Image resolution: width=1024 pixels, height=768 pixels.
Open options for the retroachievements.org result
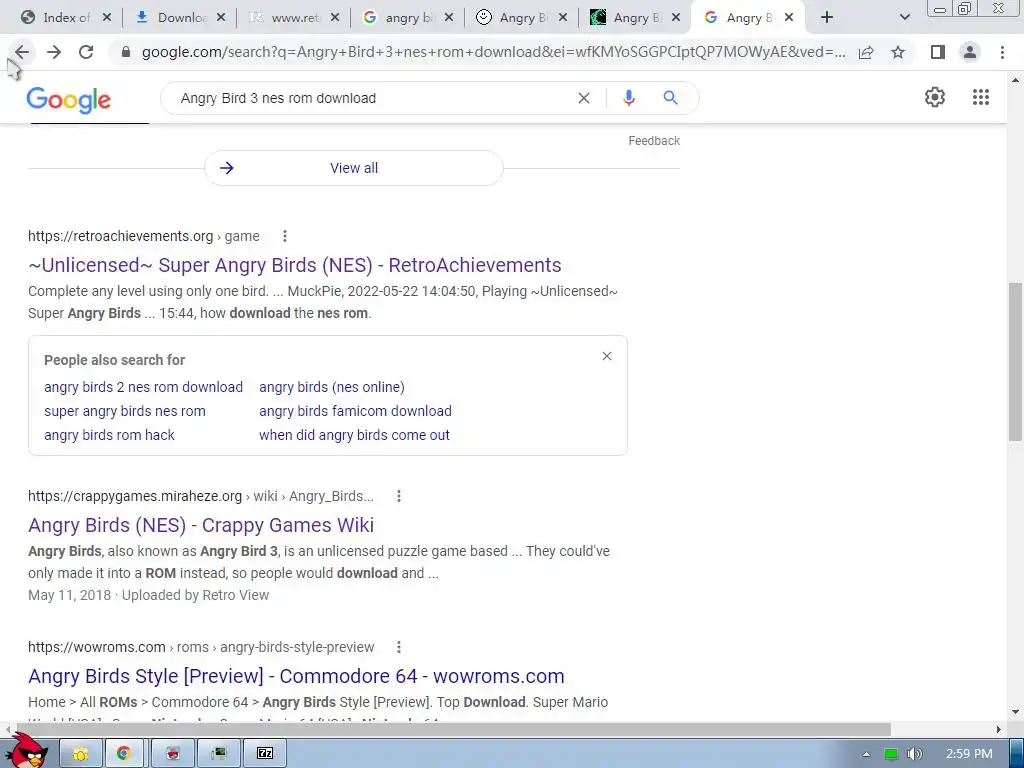coord(285,236)
